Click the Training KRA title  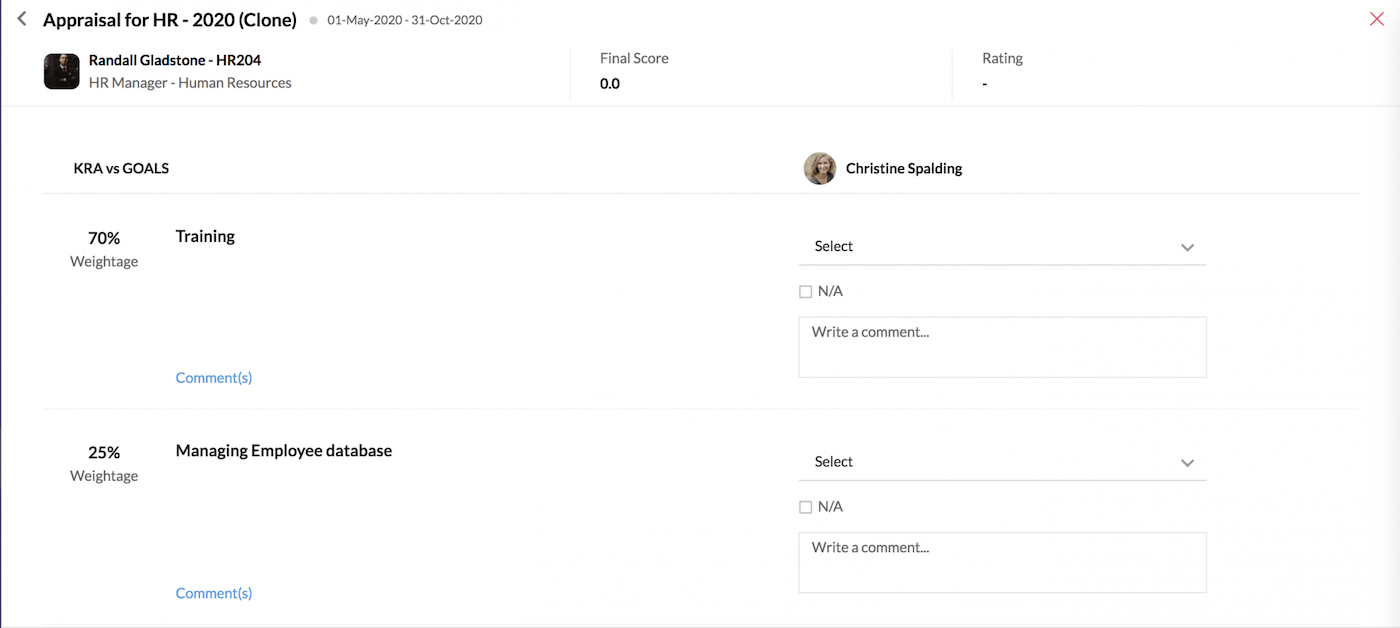click(x=205, y=237)
